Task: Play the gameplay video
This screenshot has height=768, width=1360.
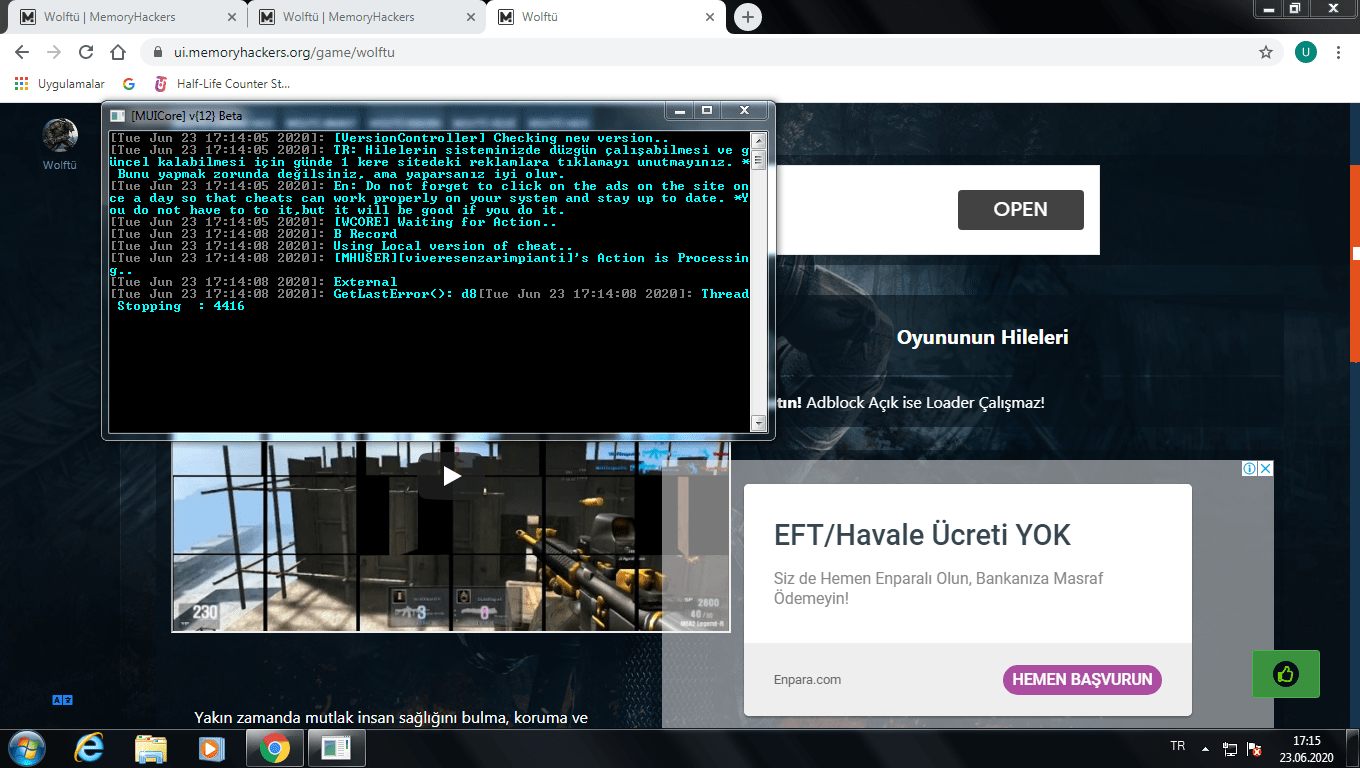Action: (x=452, y=476)
